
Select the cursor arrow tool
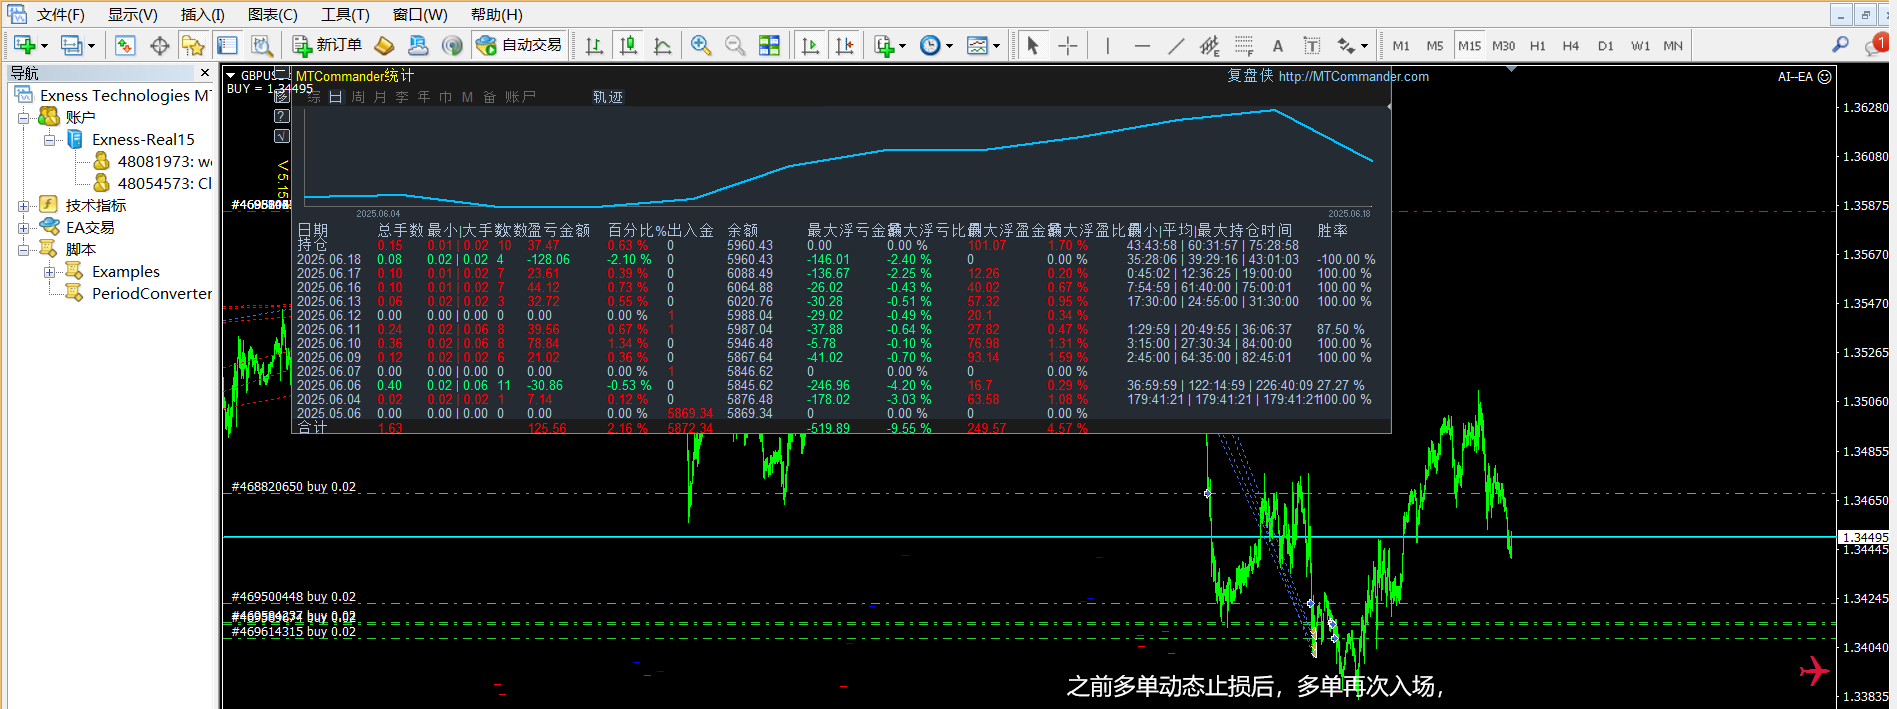tap(1033, 45)
